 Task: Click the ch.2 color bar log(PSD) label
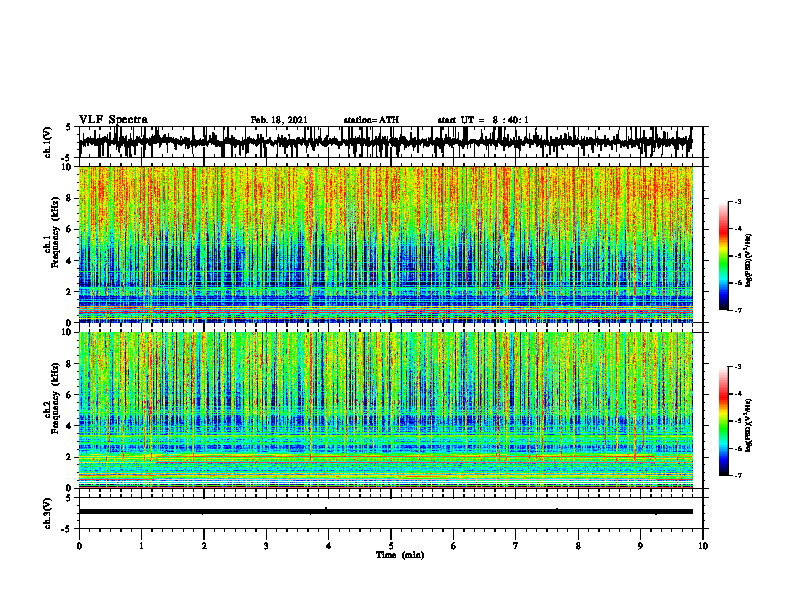click(x=749, y=426)
